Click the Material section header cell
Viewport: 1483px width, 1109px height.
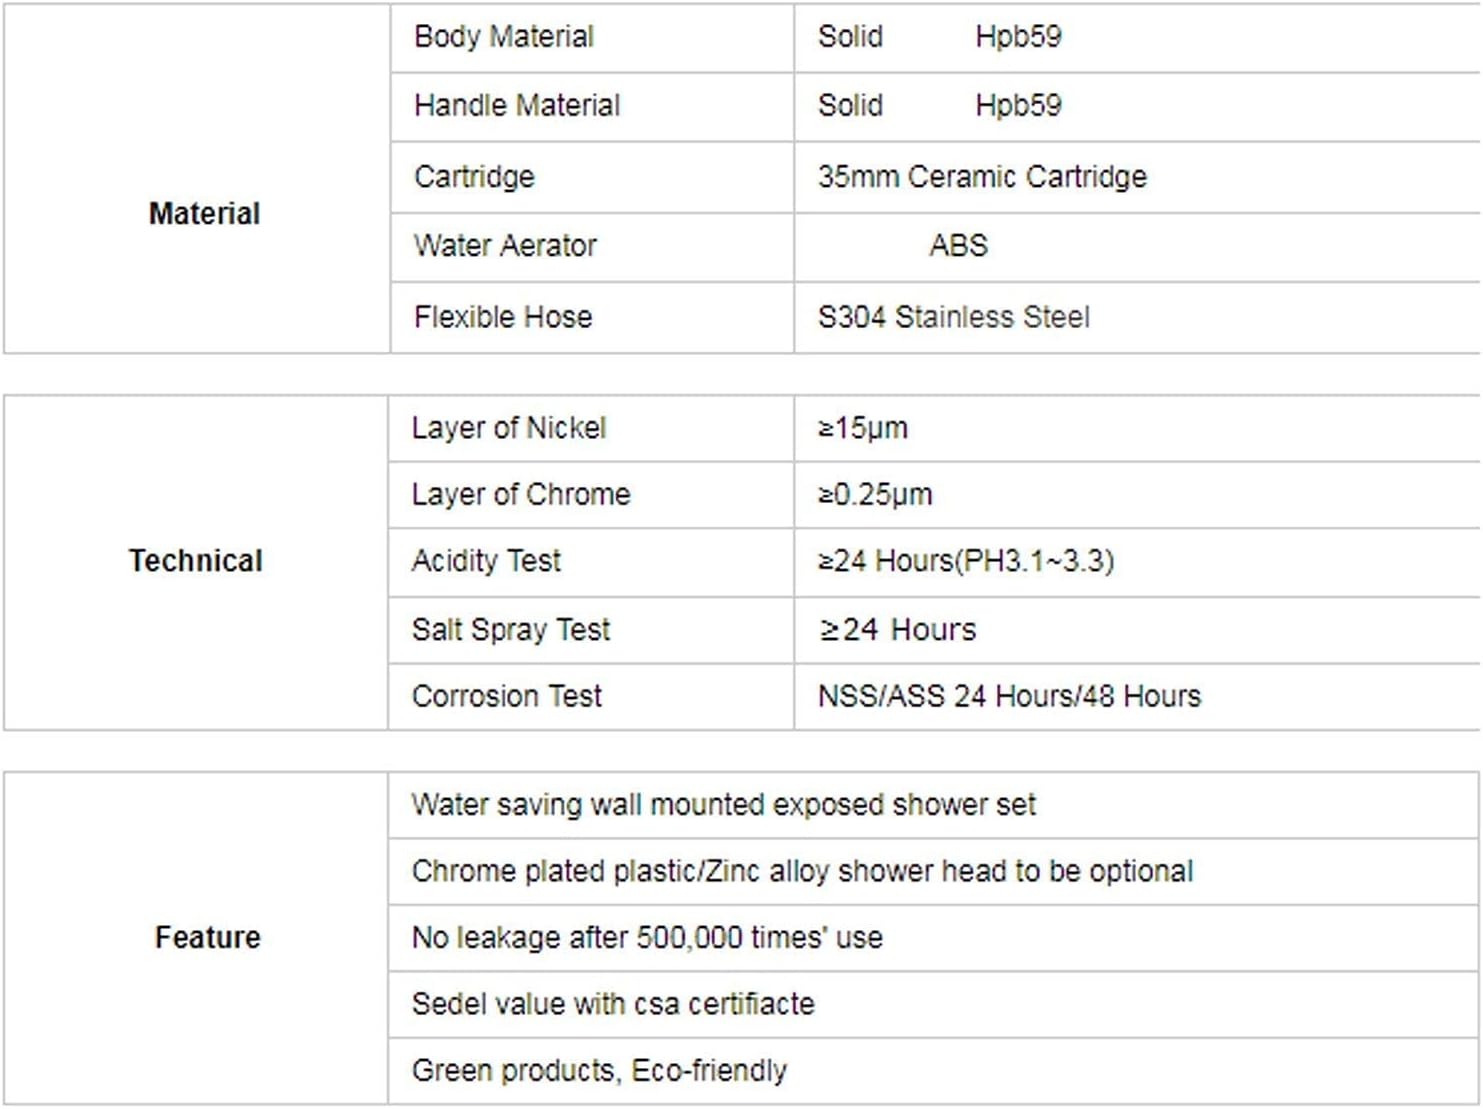(197, 178)
